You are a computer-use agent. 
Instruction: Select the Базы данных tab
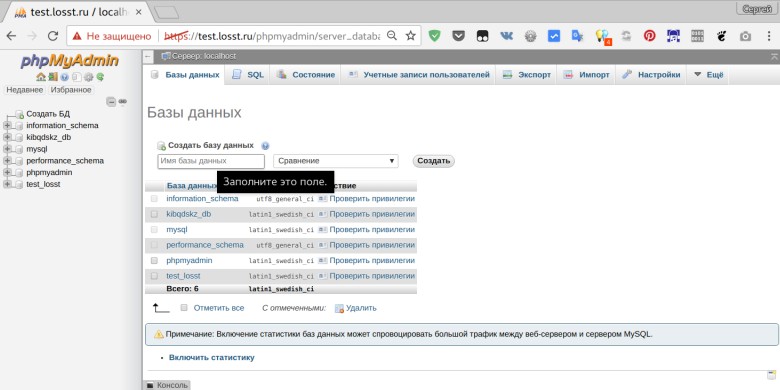[x=185, y=75]
